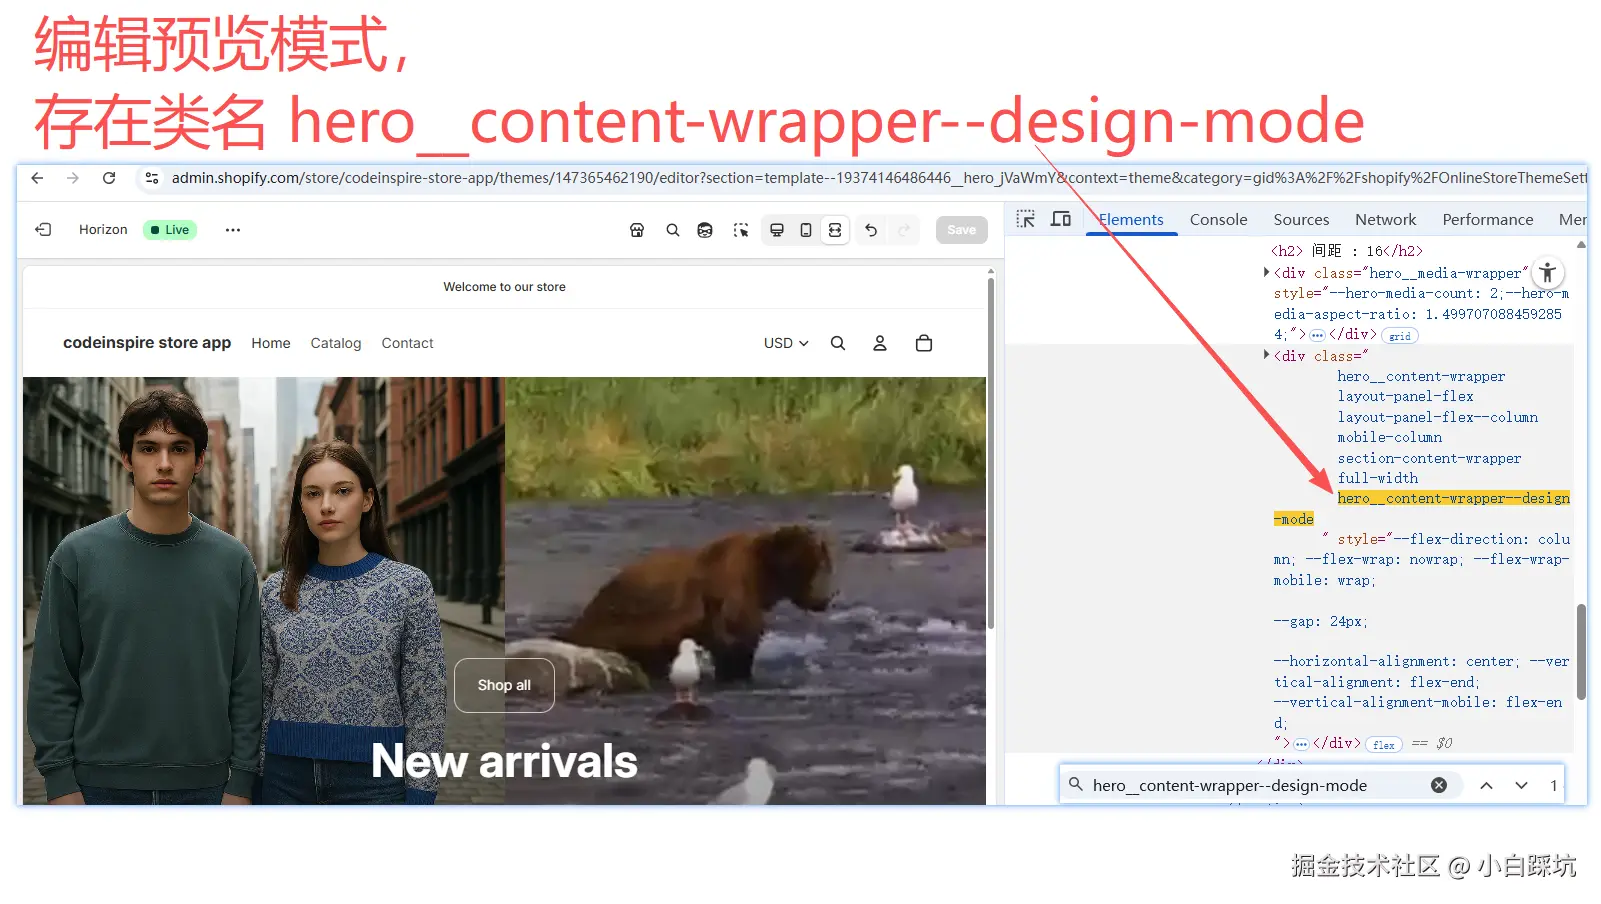This screenshot has width=1601, height=904.
Task: Click the highlighted hero__content-wrapper--design class
Action: (1453, 498)
